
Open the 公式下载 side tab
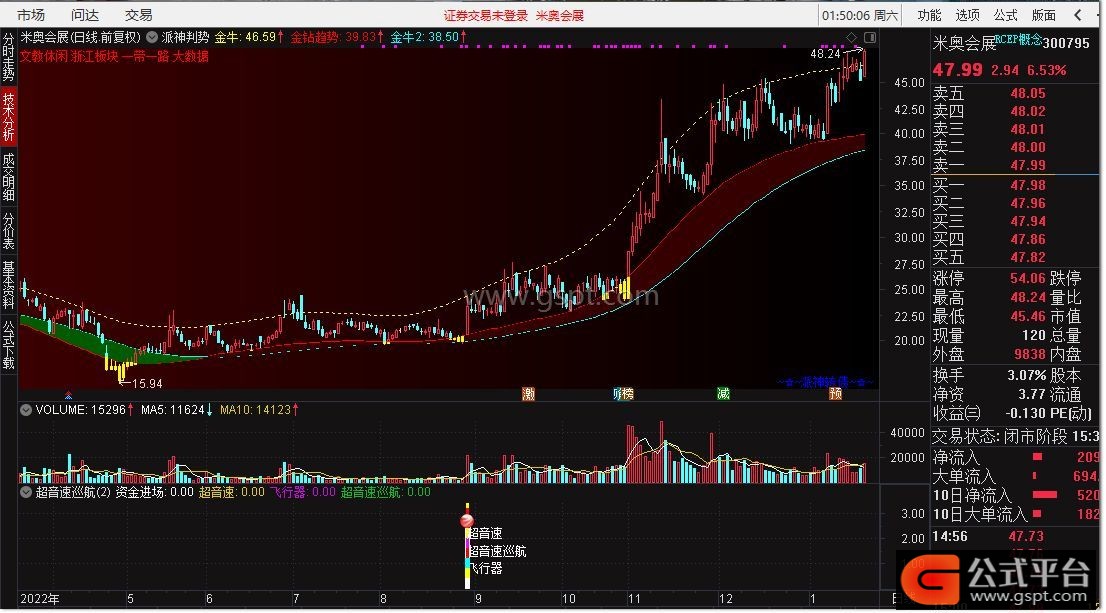8,345
